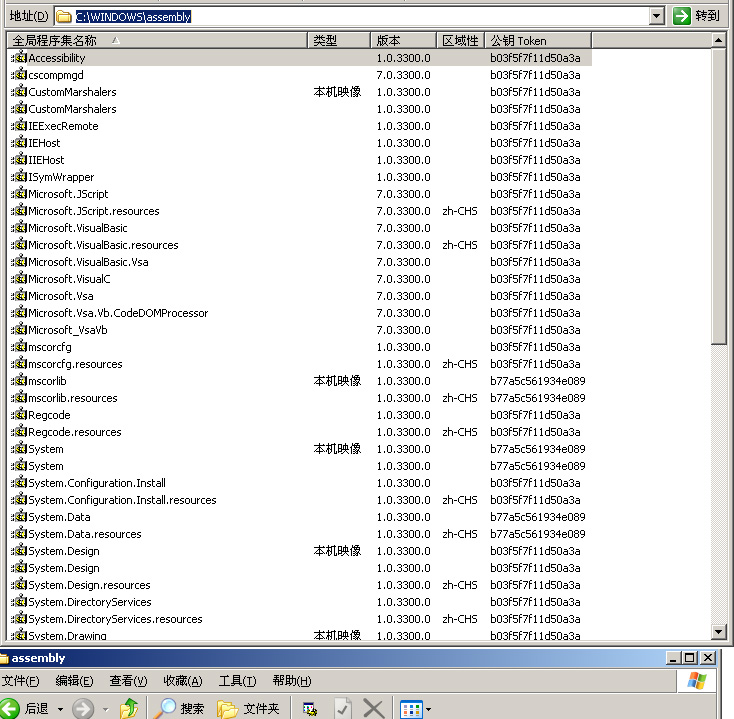Open the views dropdown arrow
The image size is (734, 719).
428,710
